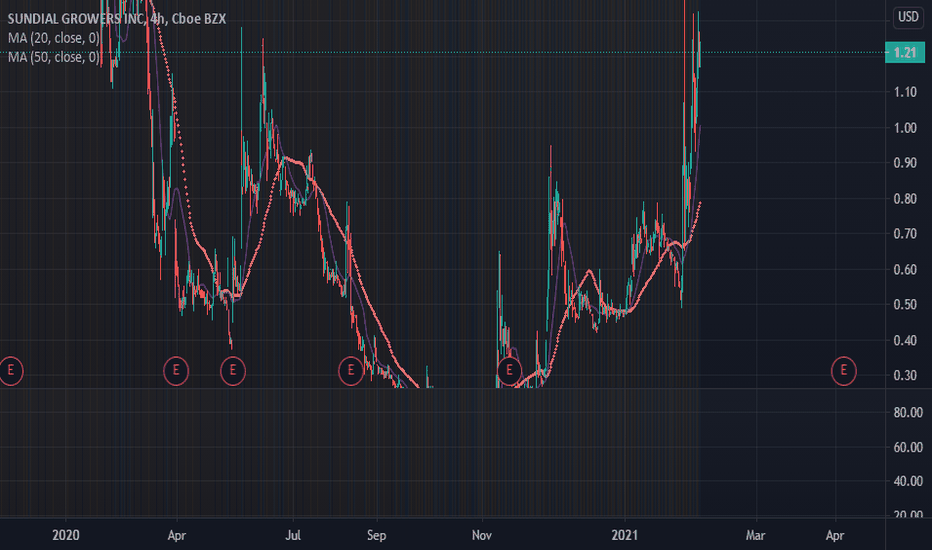Click the 2021 time axis label

pyautogui.click(x=624, y=535)
